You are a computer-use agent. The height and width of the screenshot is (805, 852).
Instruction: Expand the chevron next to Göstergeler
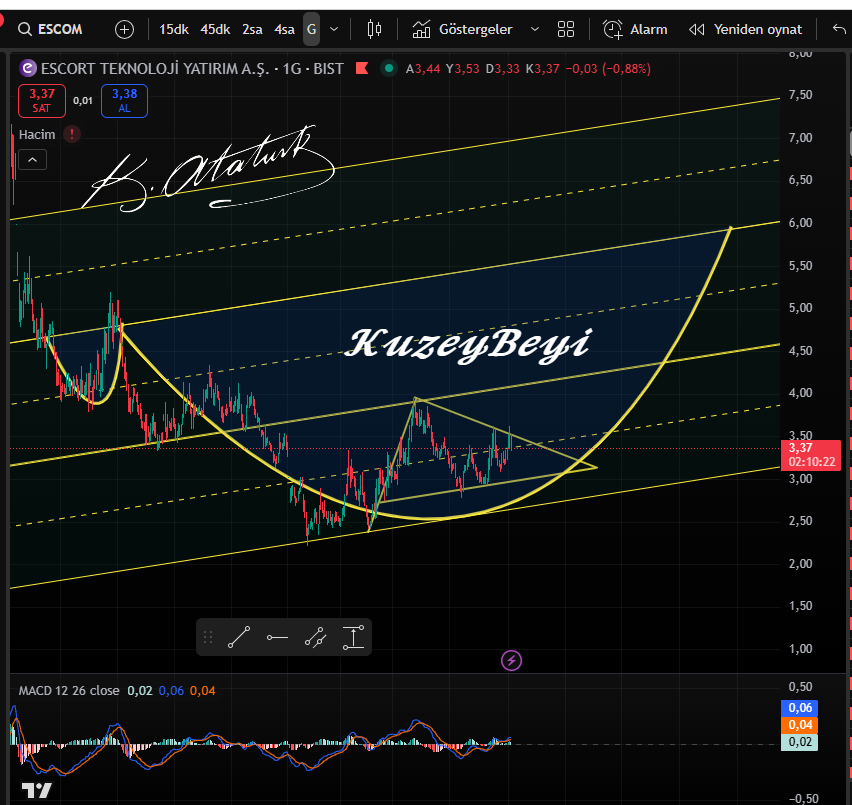(x=536, y=29)
